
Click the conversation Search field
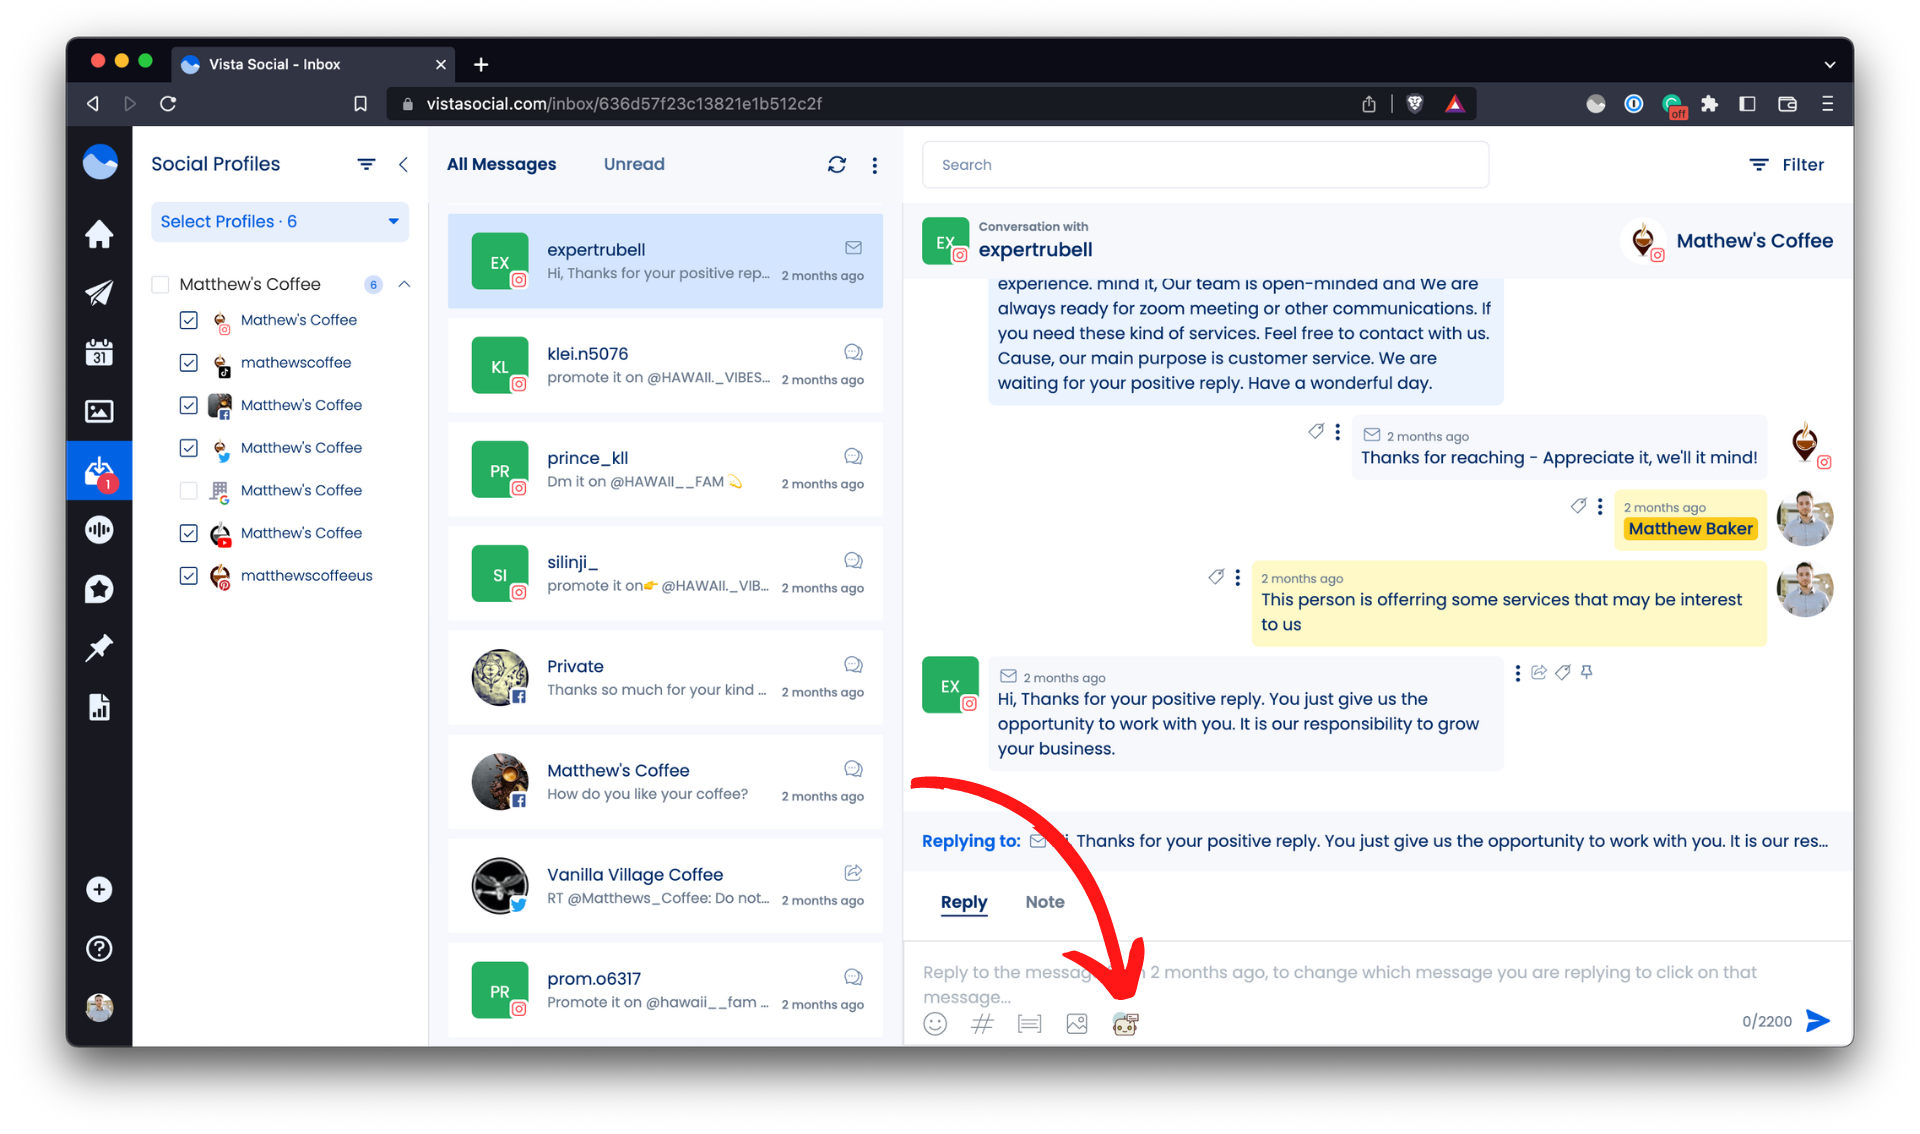(1205, 165)
